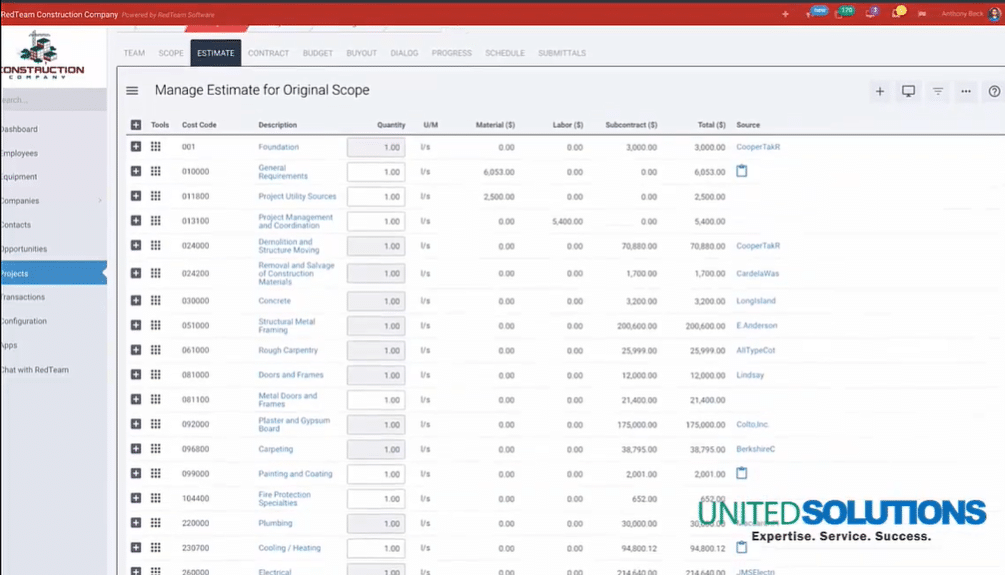Screen dimensions: 1005x575
Task: Open the three-dots more options menu
Action: (966, 92)
